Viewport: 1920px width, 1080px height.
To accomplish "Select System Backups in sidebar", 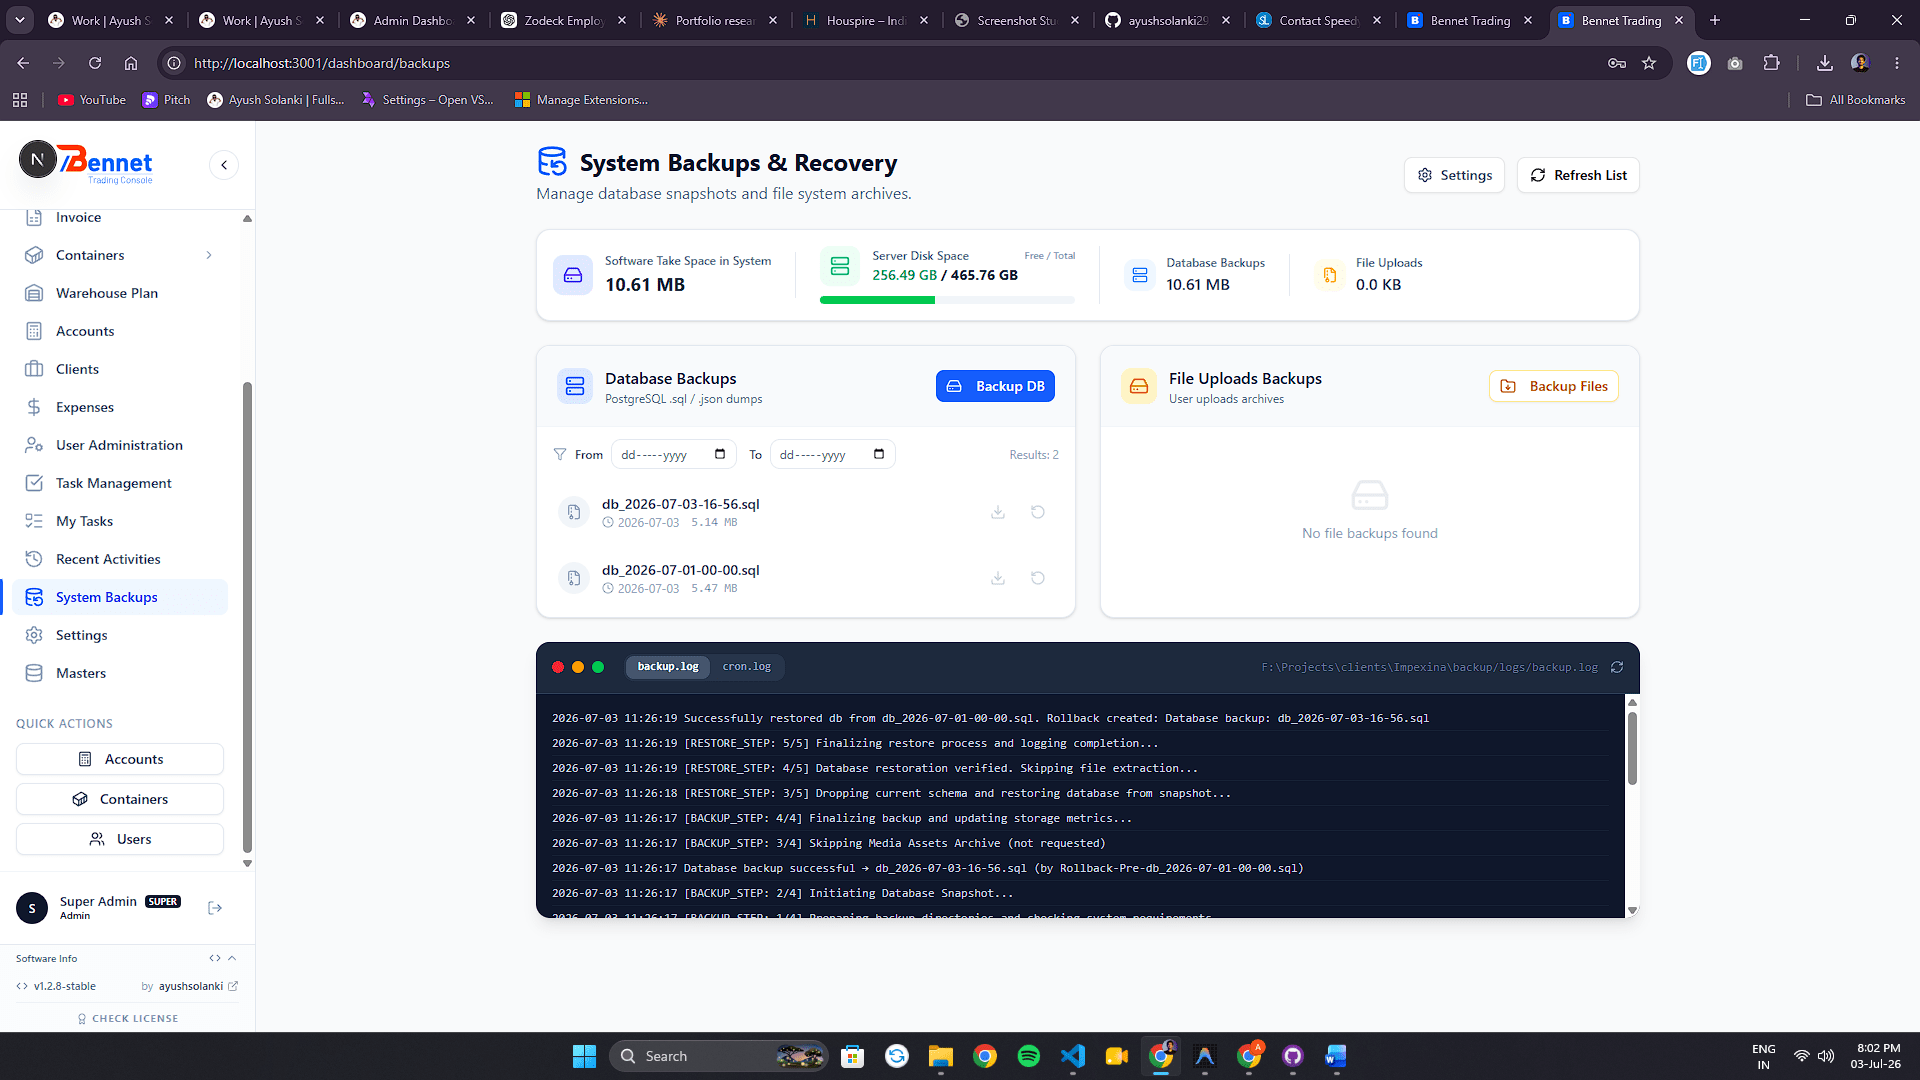I will click(x=120, y=597).
